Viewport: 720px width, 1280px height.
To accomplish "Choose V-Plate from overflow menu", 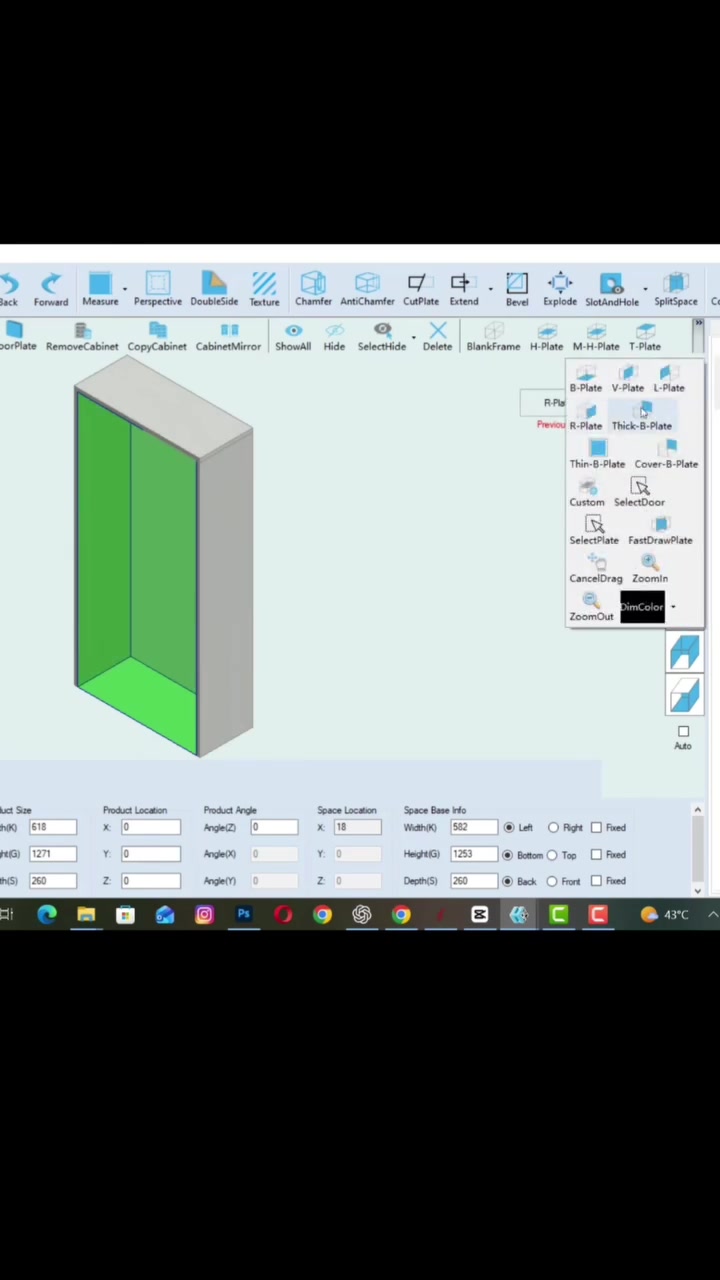I will [628, 379].
